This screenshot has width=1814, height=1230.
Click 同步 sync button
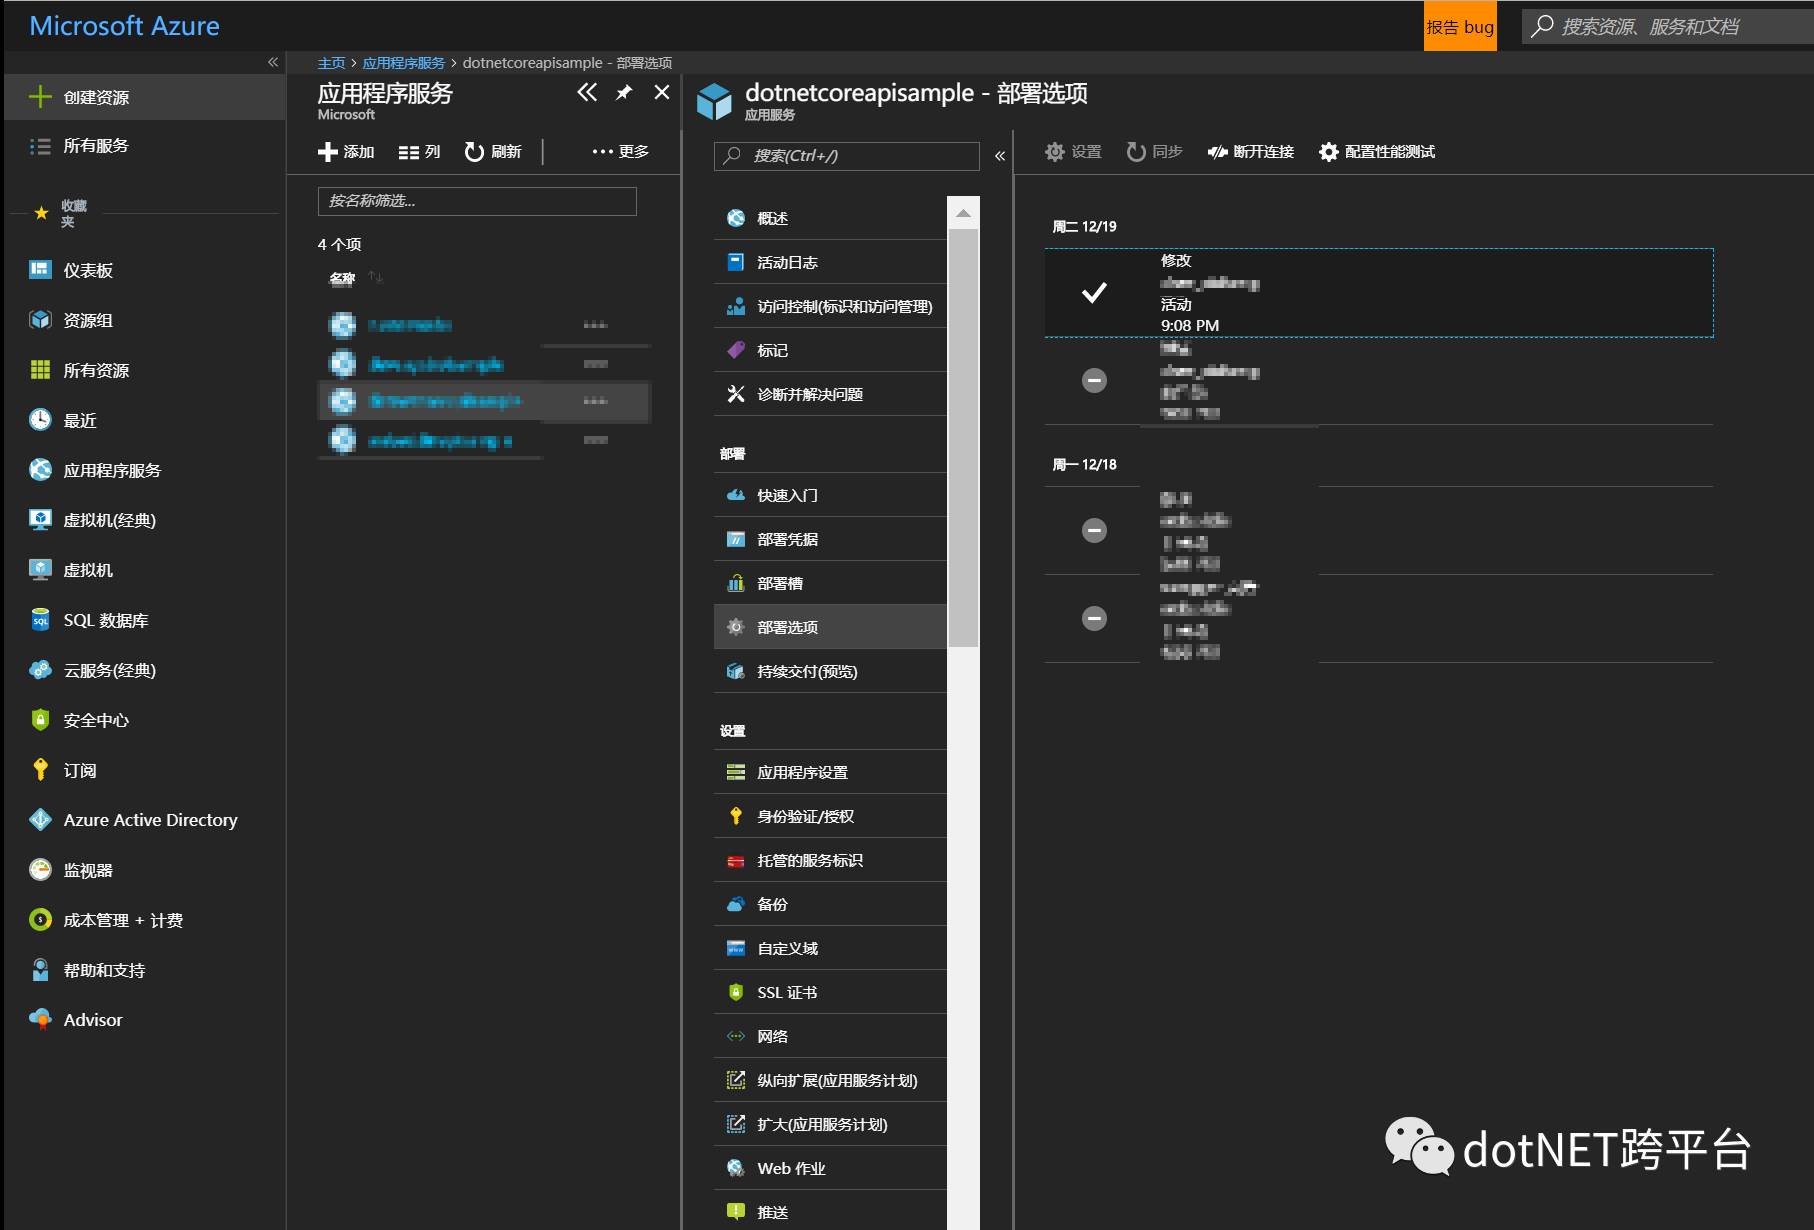(x=1154, y=152)
